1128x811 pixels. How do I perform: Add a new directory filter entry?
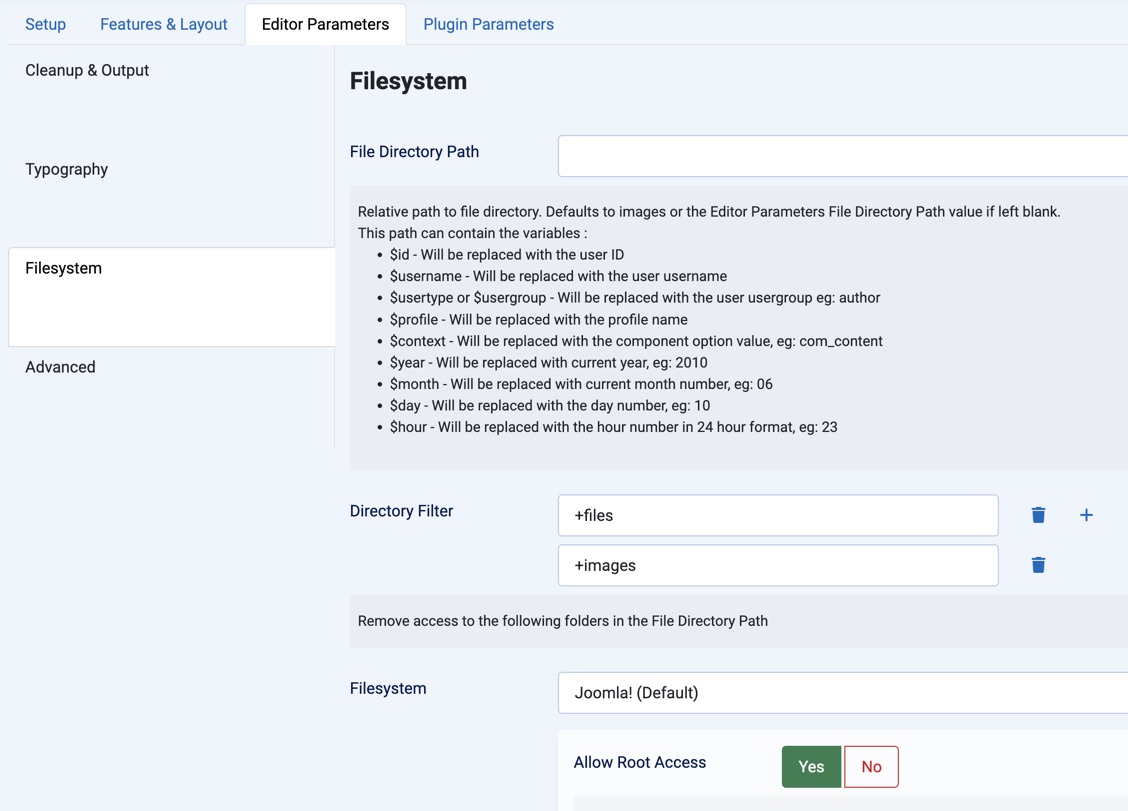[1086, 515]
